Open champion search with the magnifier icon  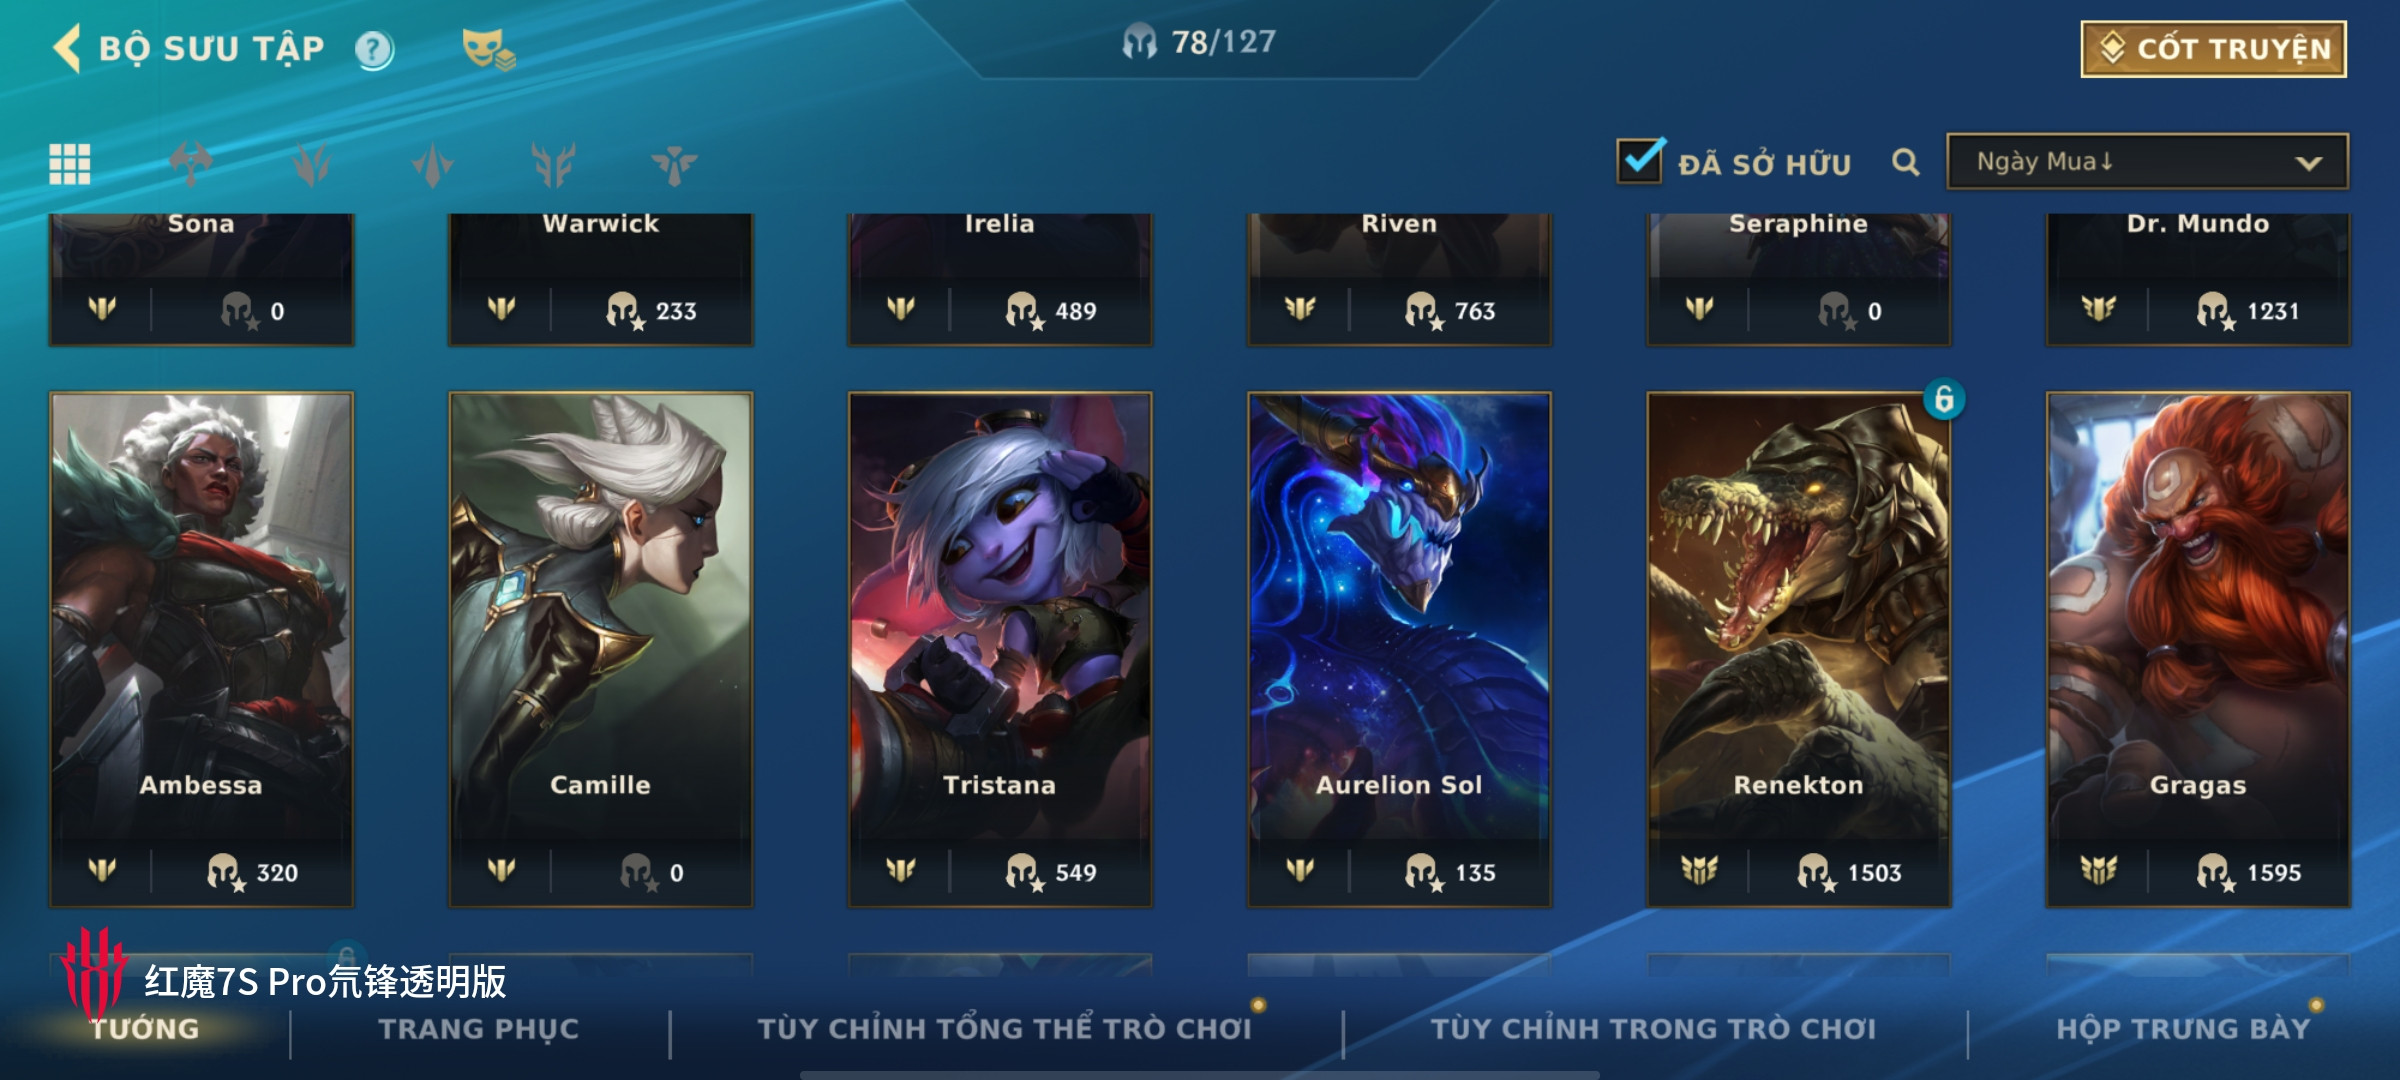coord(1906,162)
